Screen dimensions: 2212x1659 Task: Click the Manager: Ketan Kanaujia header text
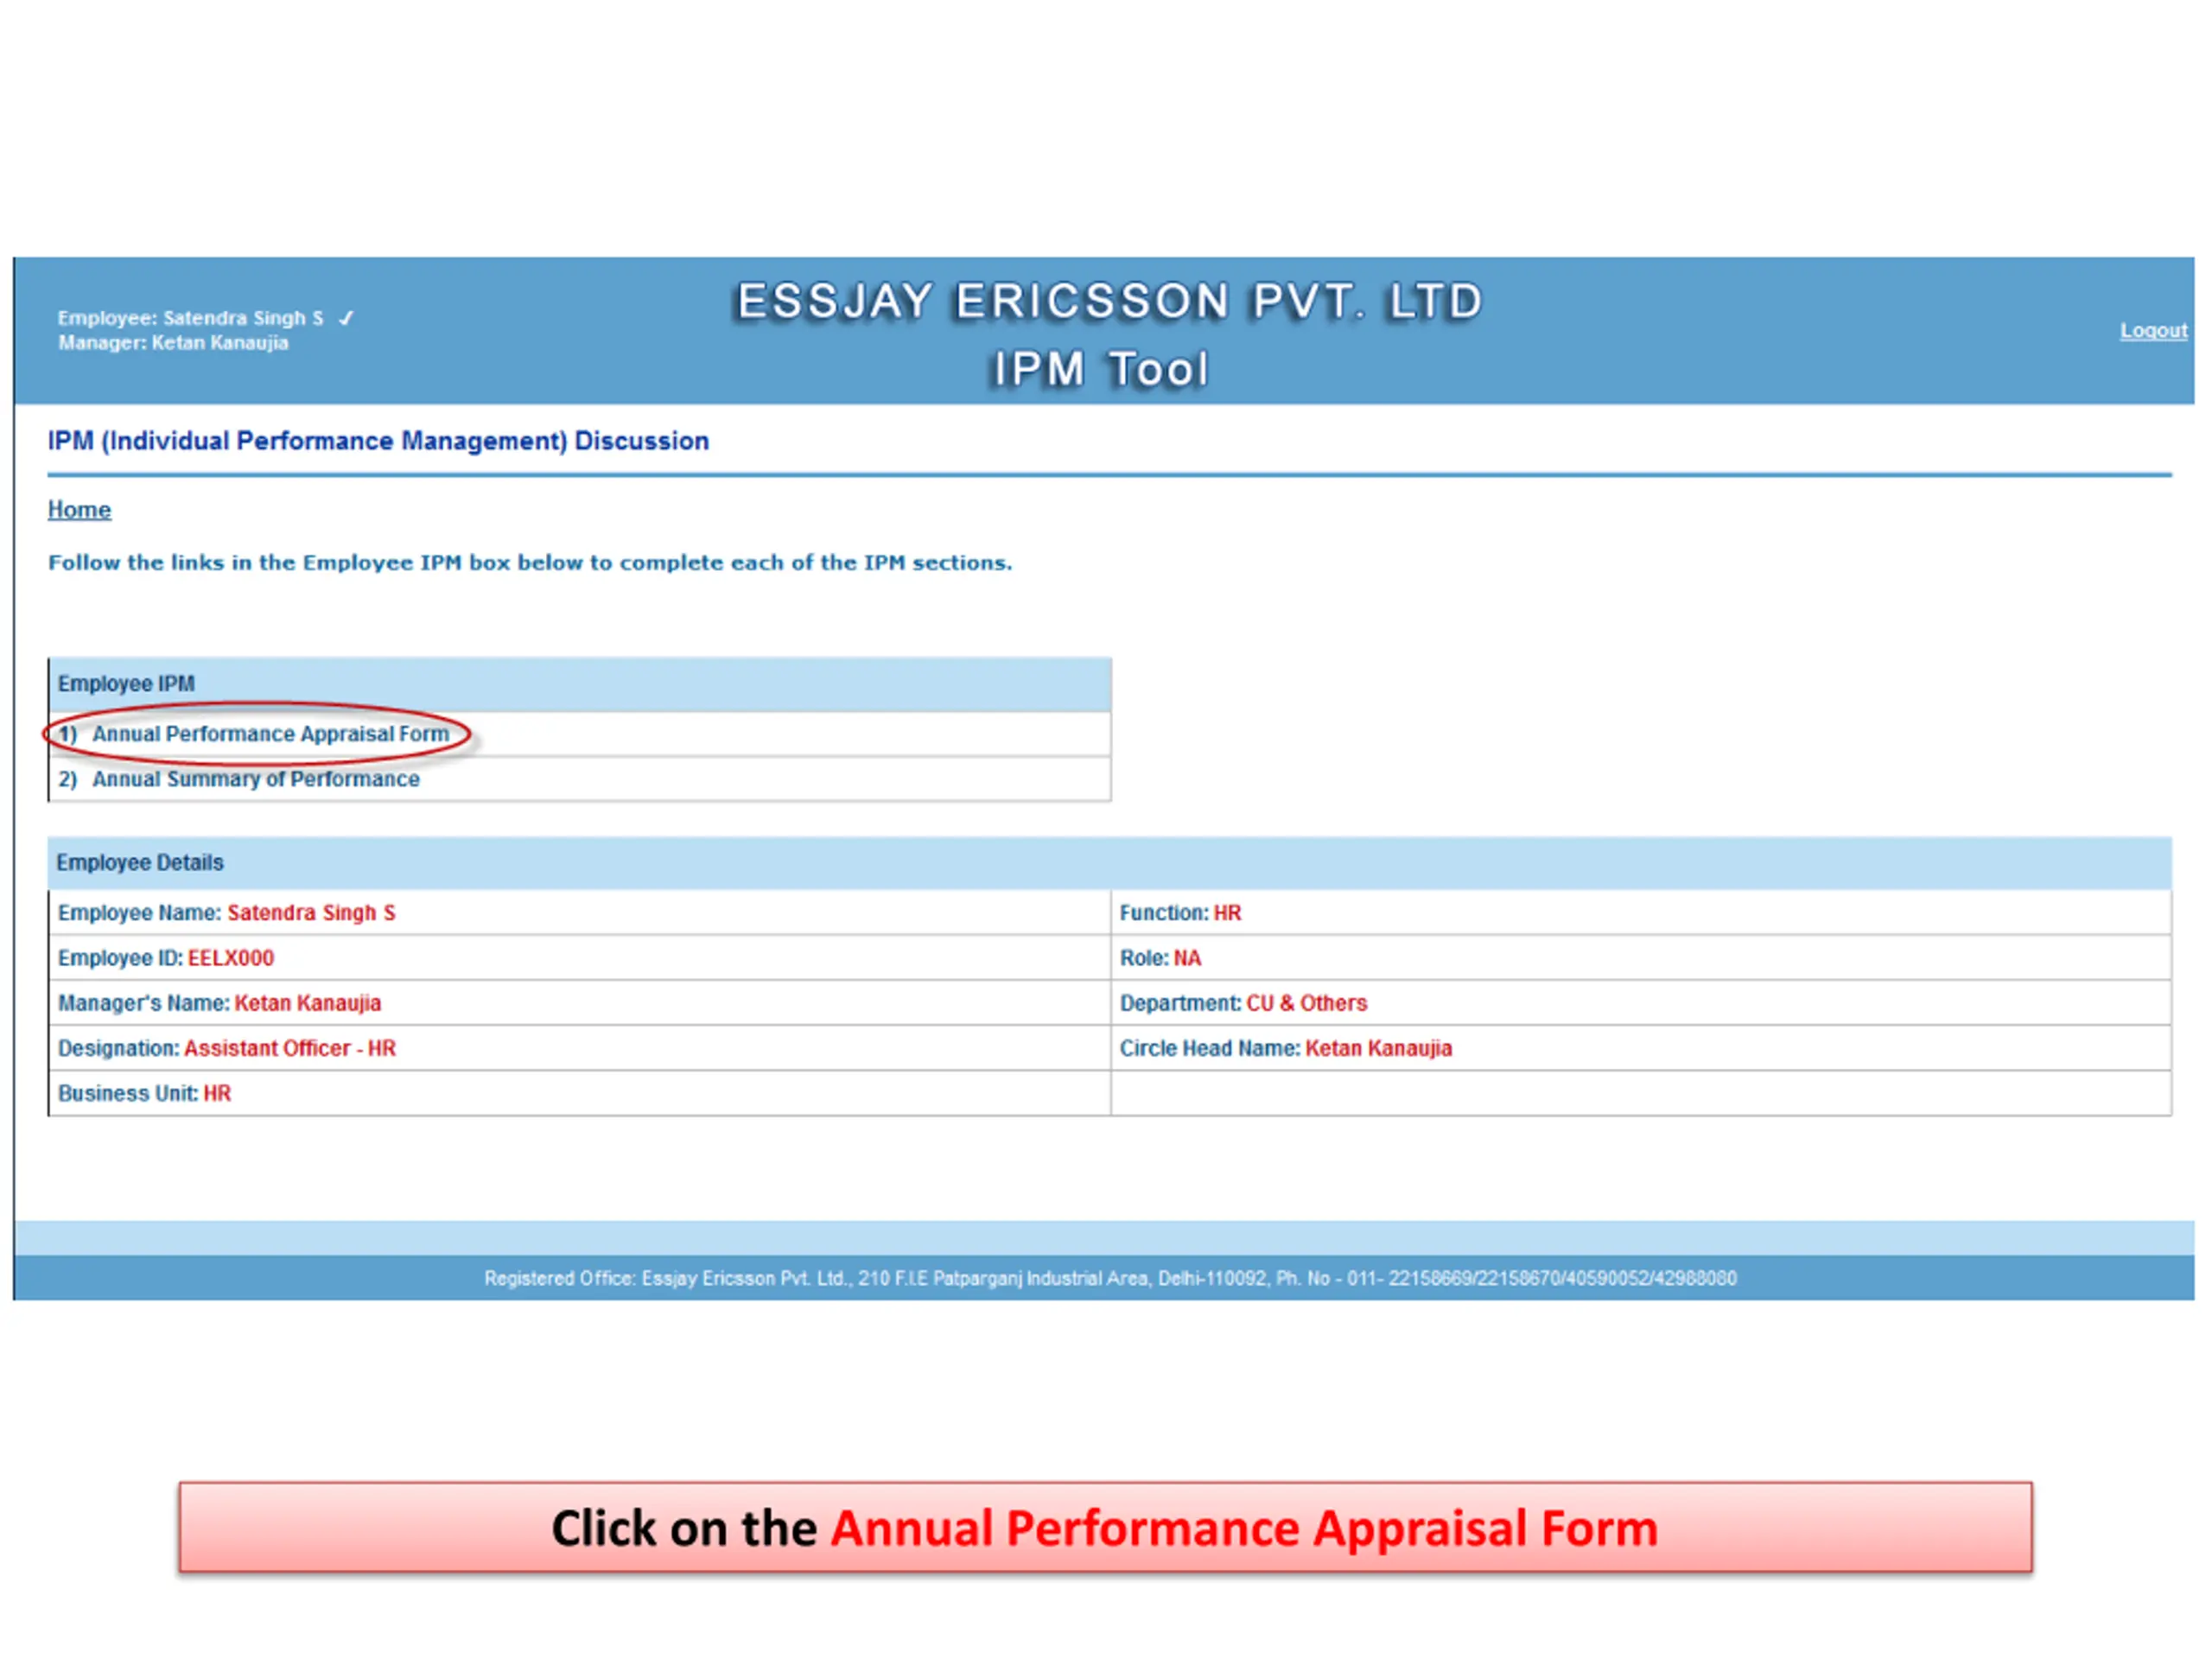(173, 343)
